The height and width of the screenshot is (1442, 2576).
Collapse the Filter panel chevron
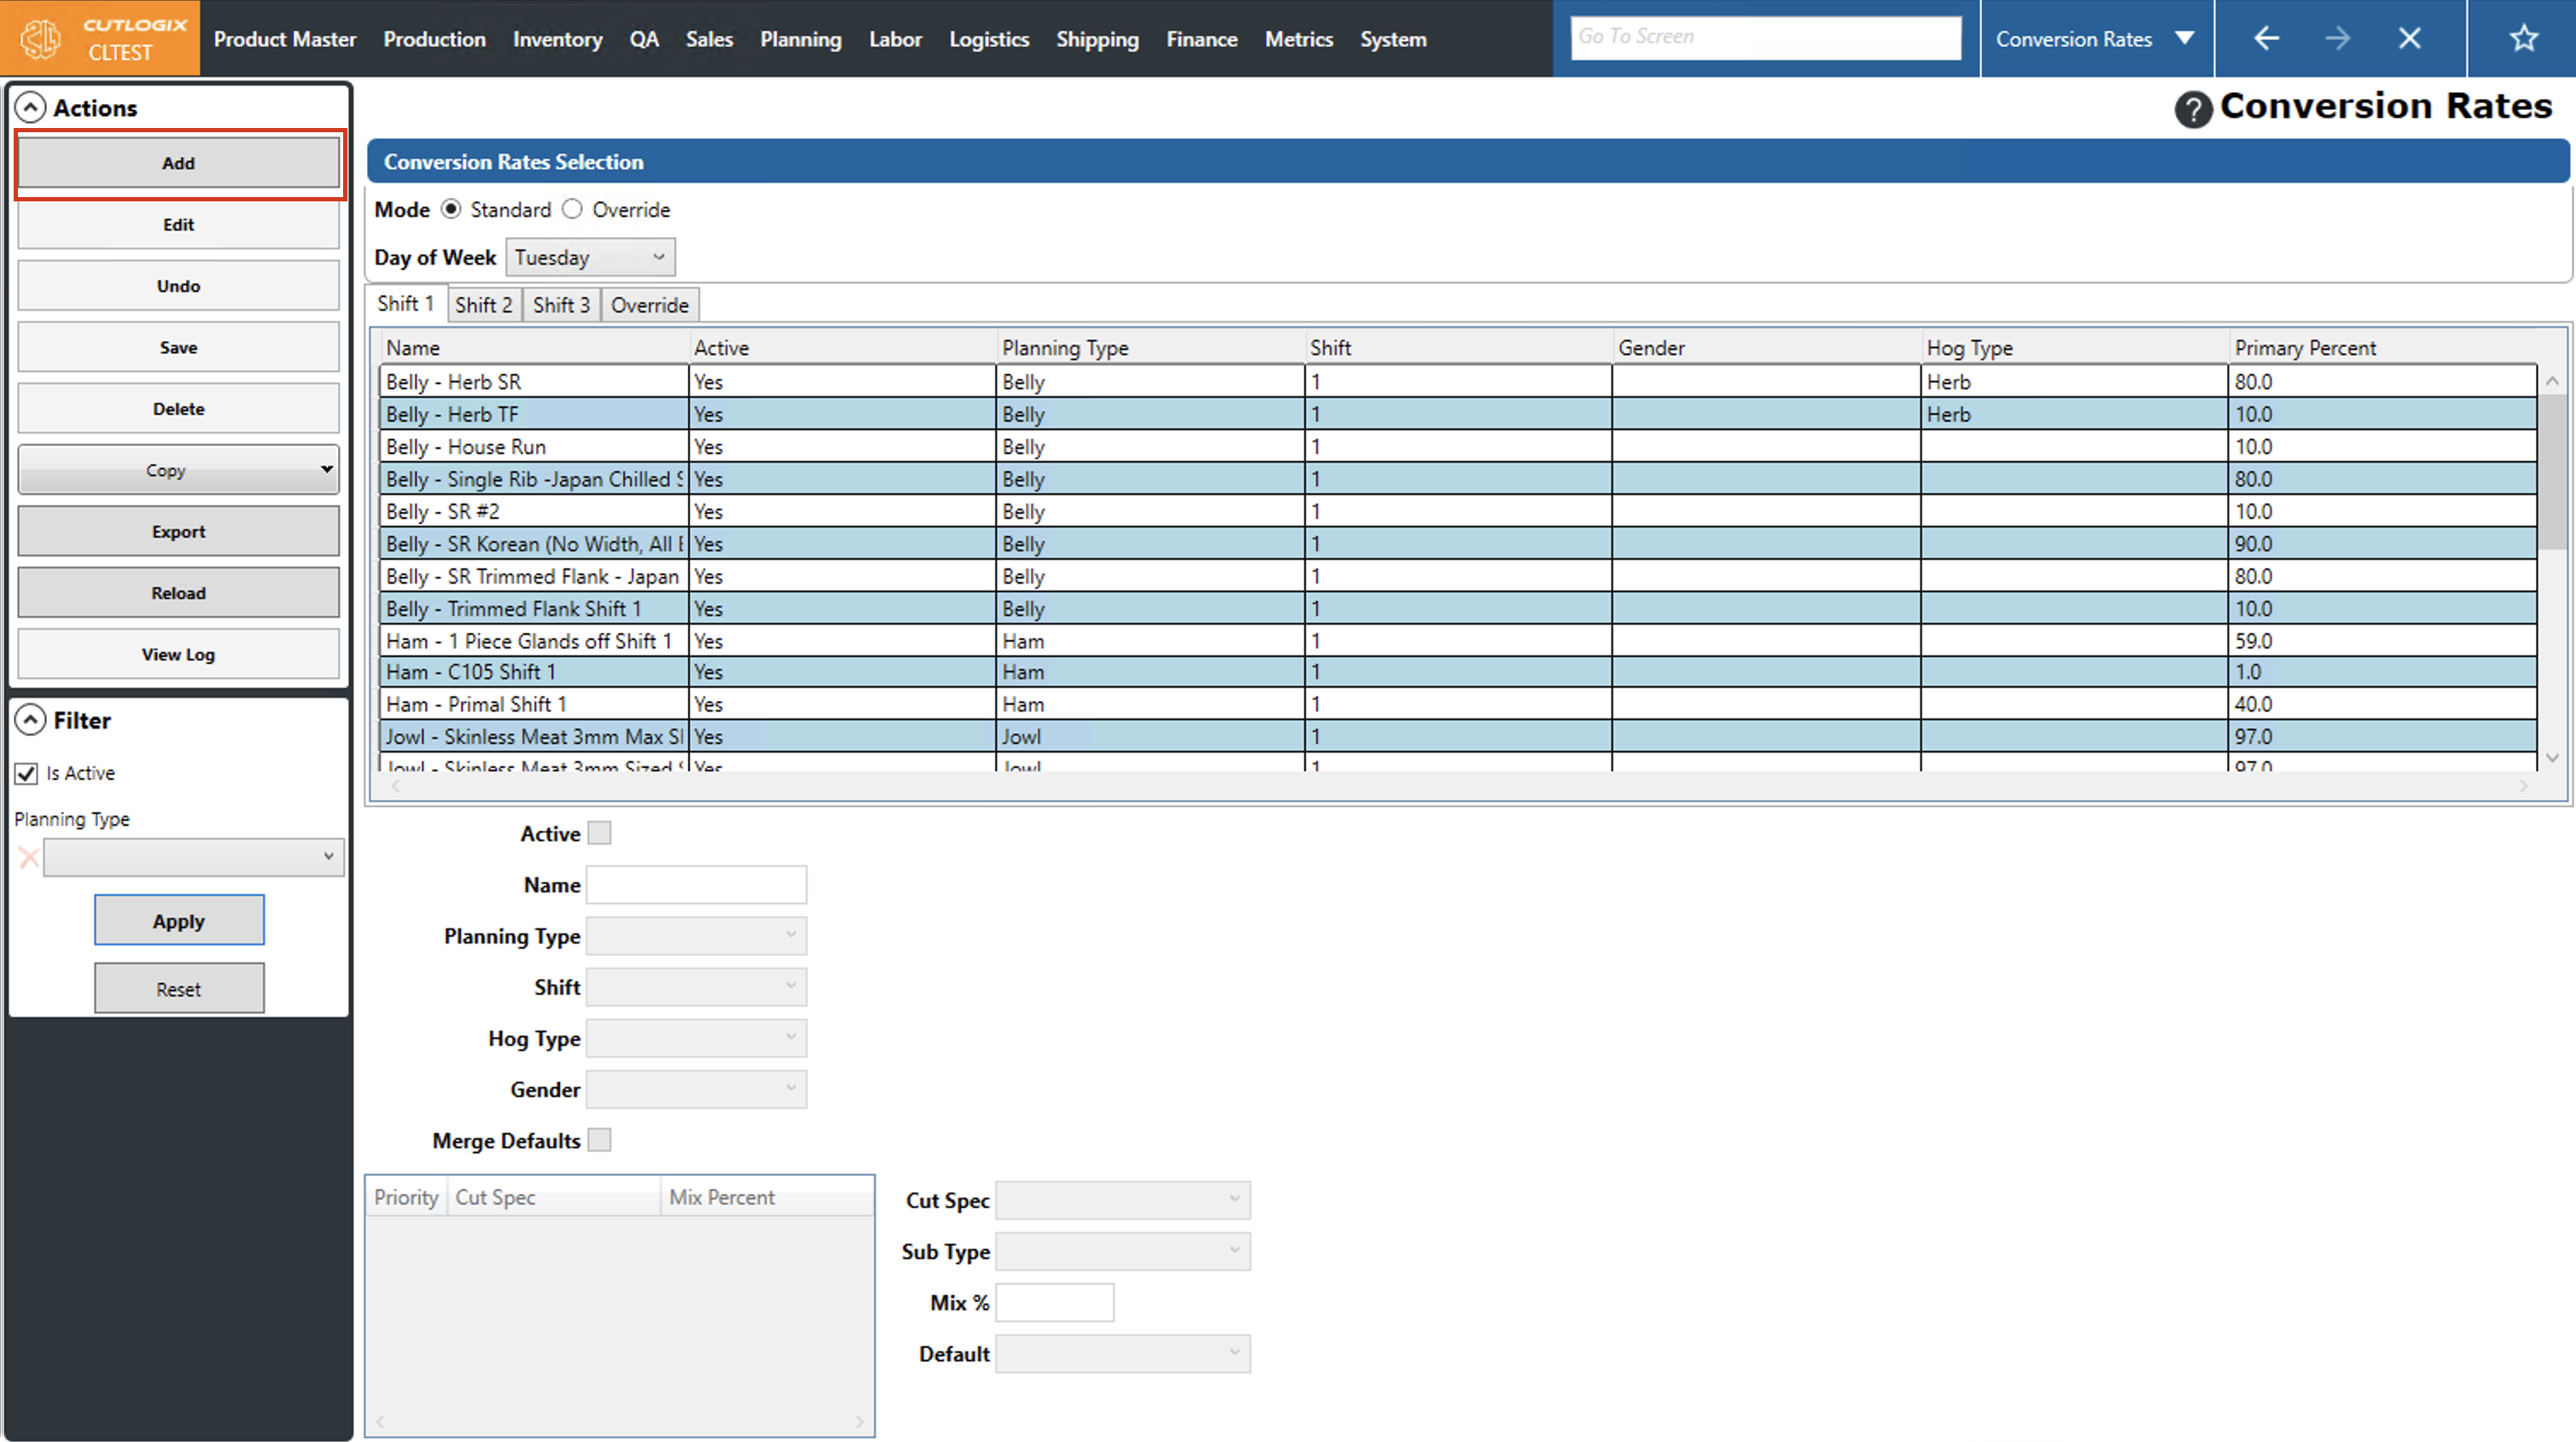tap(31, 720)
